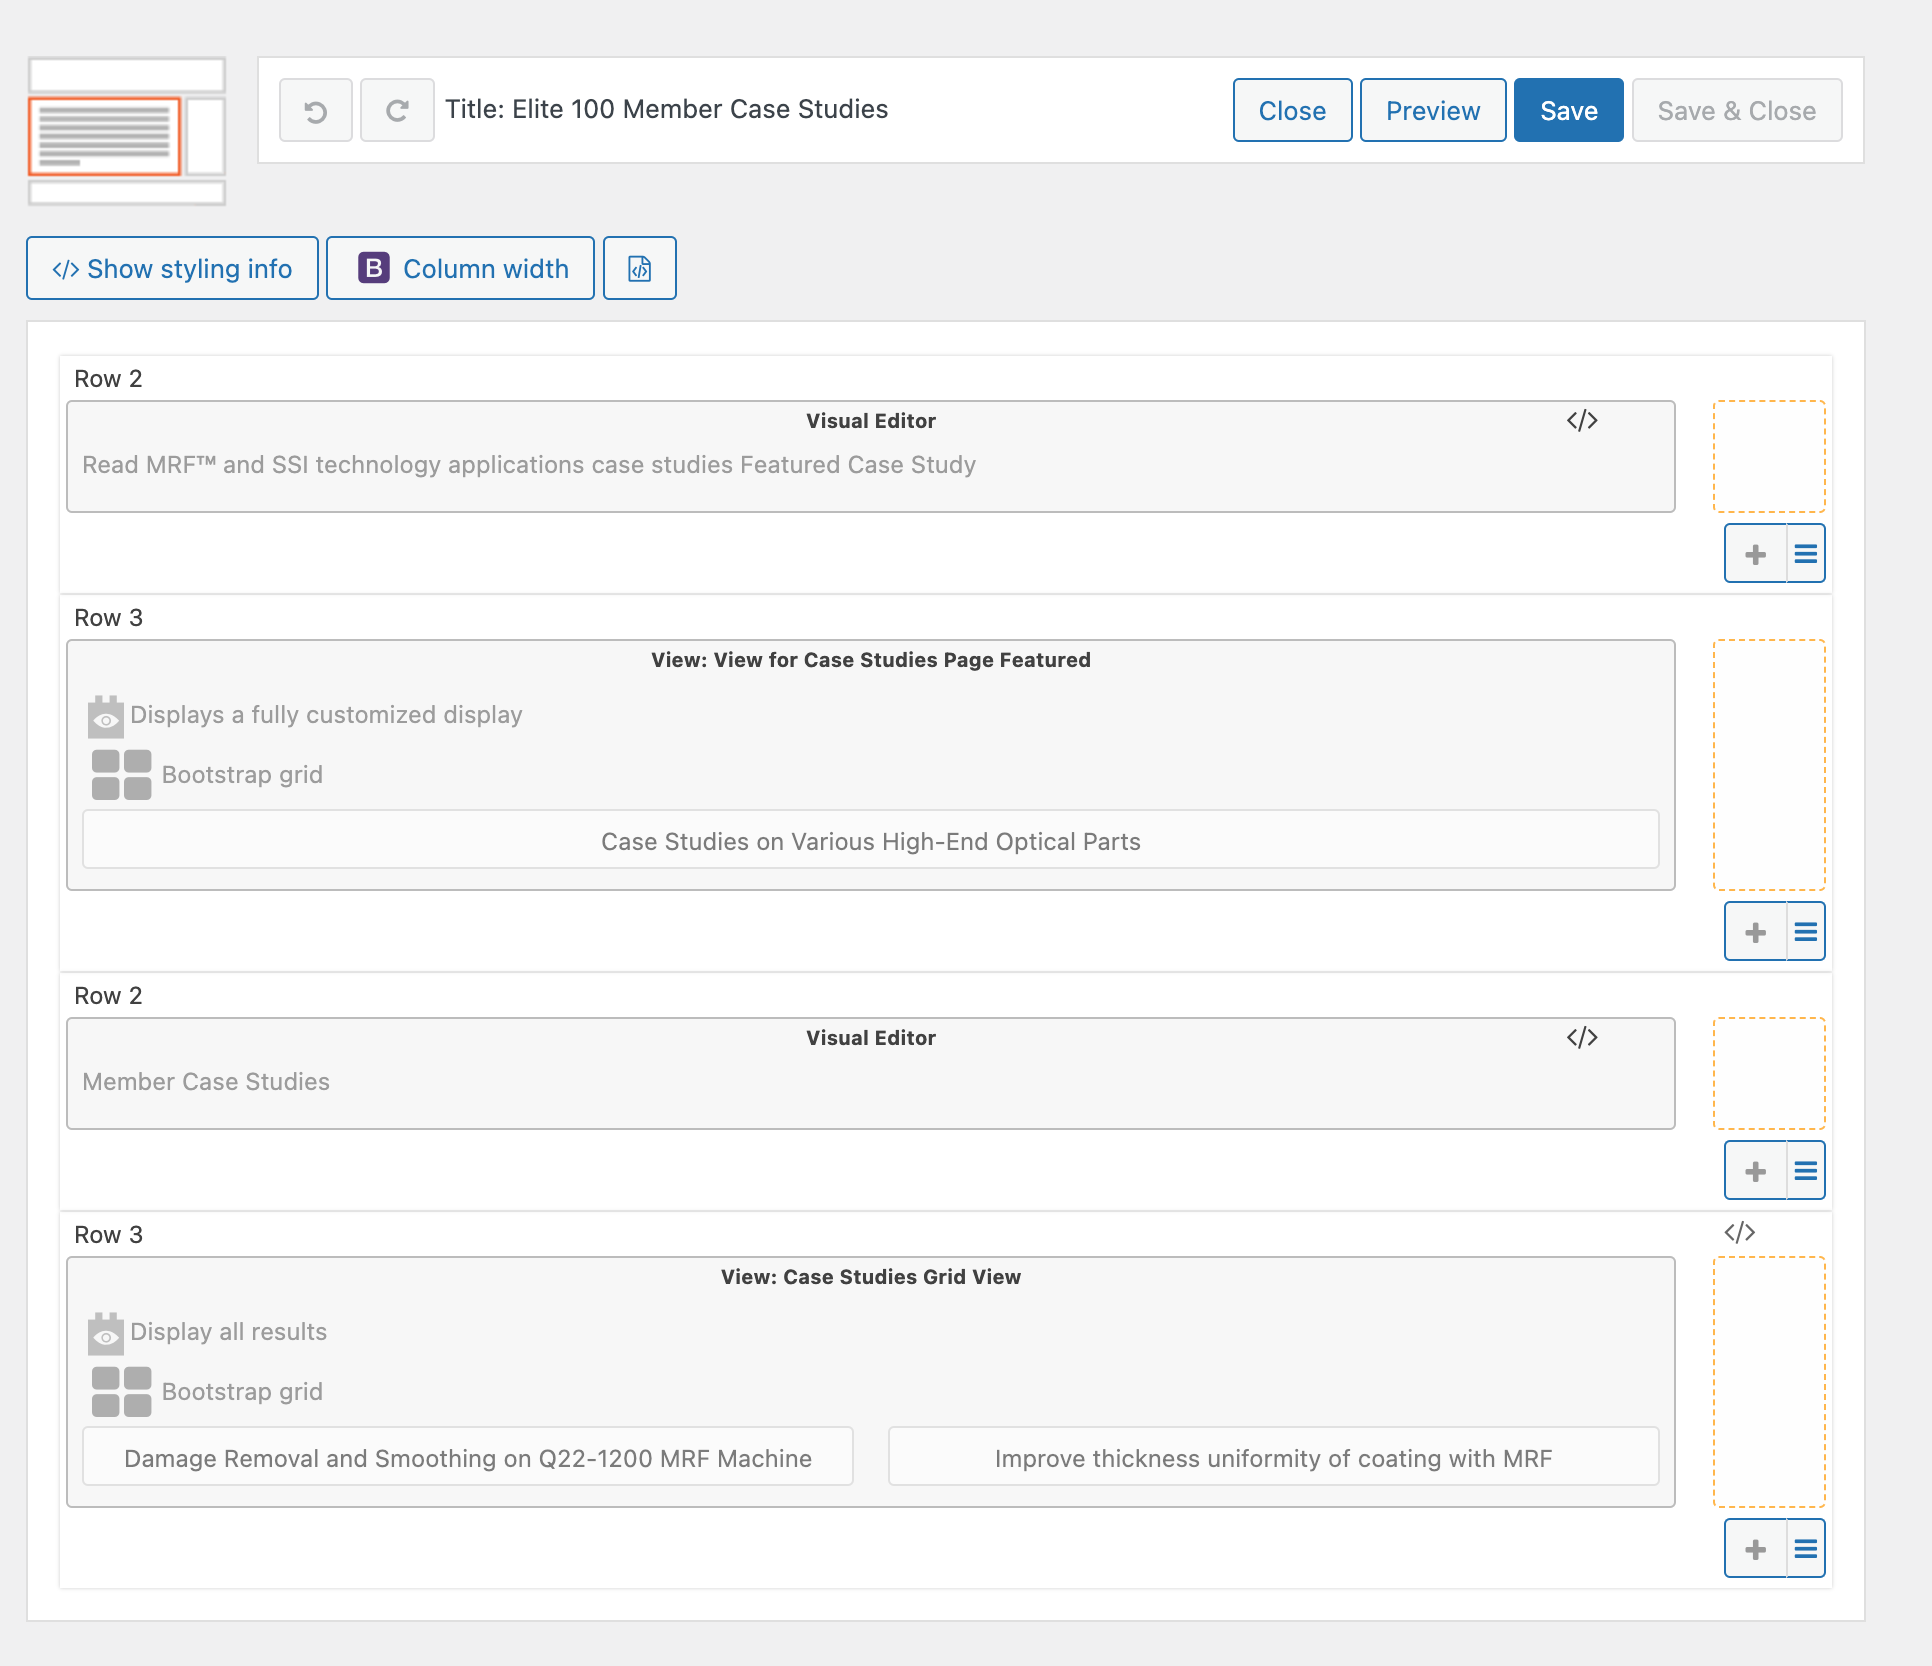This screenshot has height=1666, width=1932.
Task: Click 'Read MRF™ and SSI technology' text
Action: (x=529, y=465)
